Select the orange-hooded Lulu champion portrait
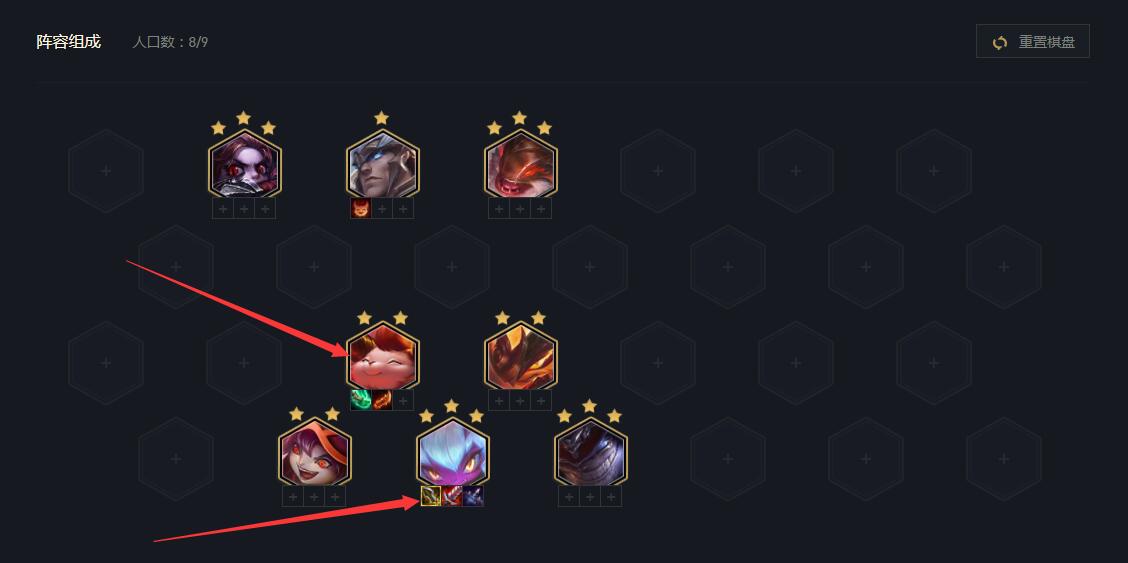Image resolution: width=1128 pixels, height=563 pixels. pos(314,454)
